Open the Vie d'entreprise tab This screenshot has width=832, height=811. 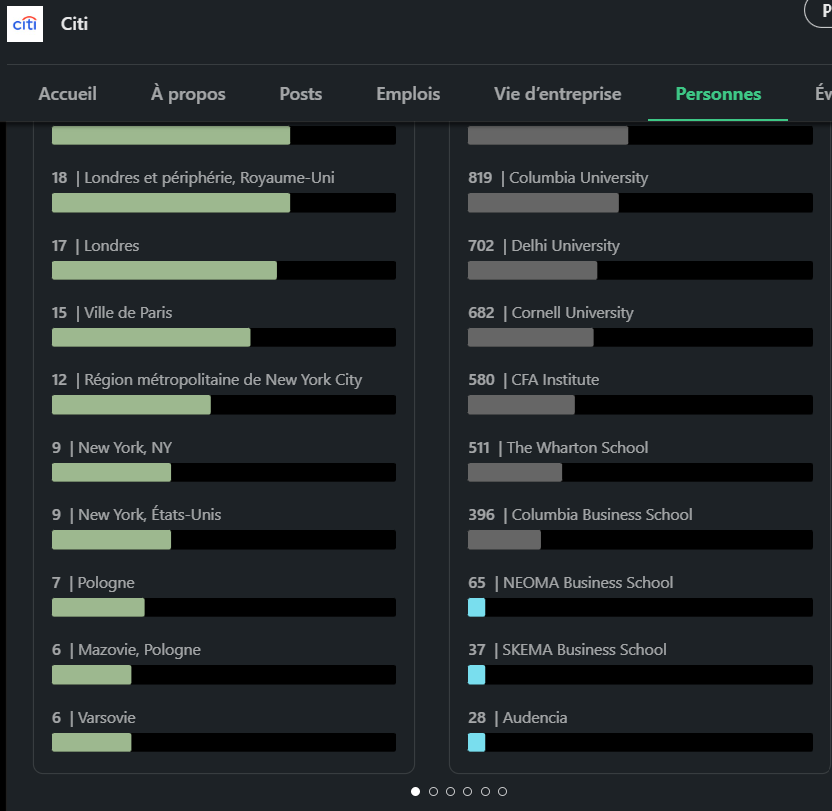[x=558, y=94]
